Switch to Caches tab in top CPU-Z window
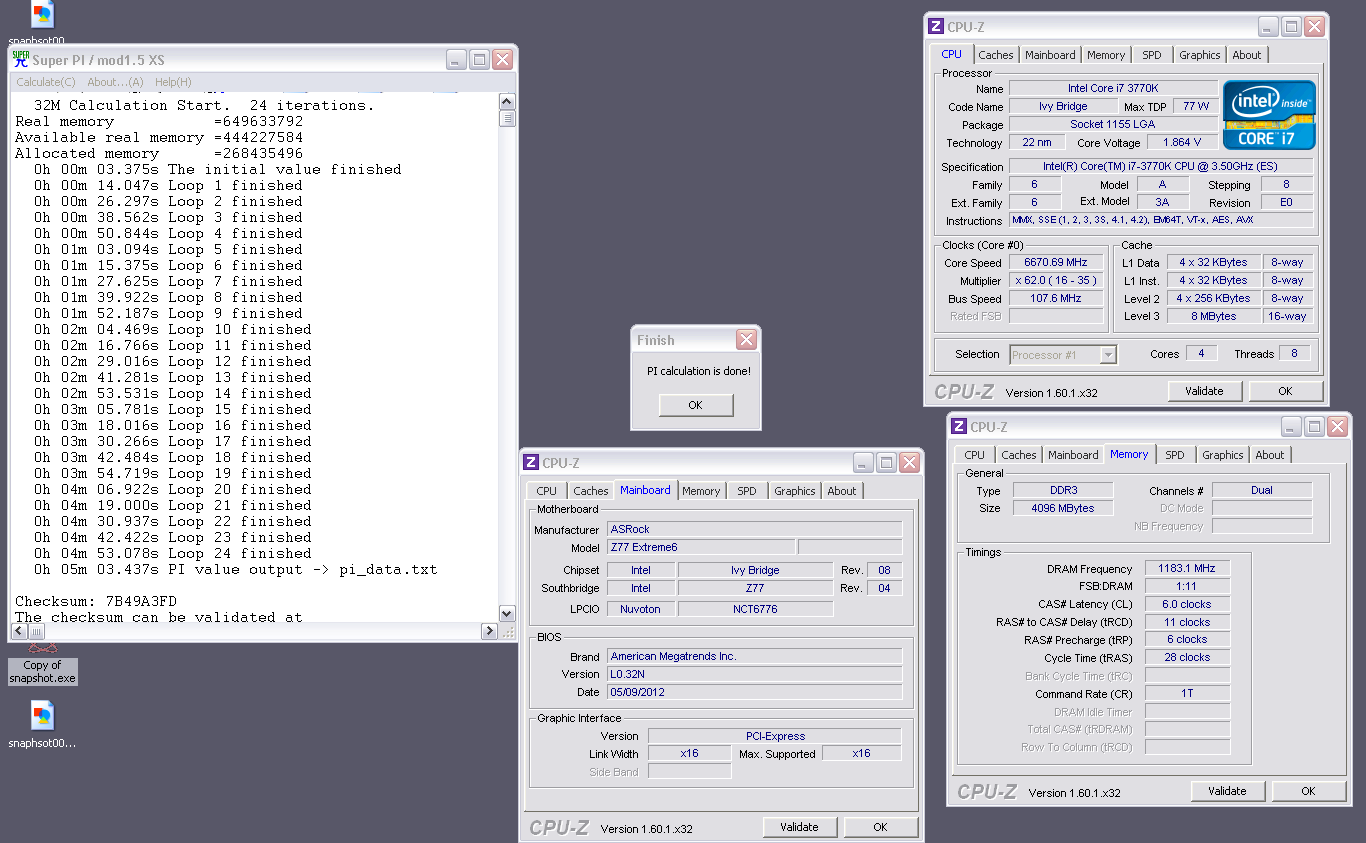Image resolution: width=1366 pixels, height=843 pixels. (x=996, y=55)
